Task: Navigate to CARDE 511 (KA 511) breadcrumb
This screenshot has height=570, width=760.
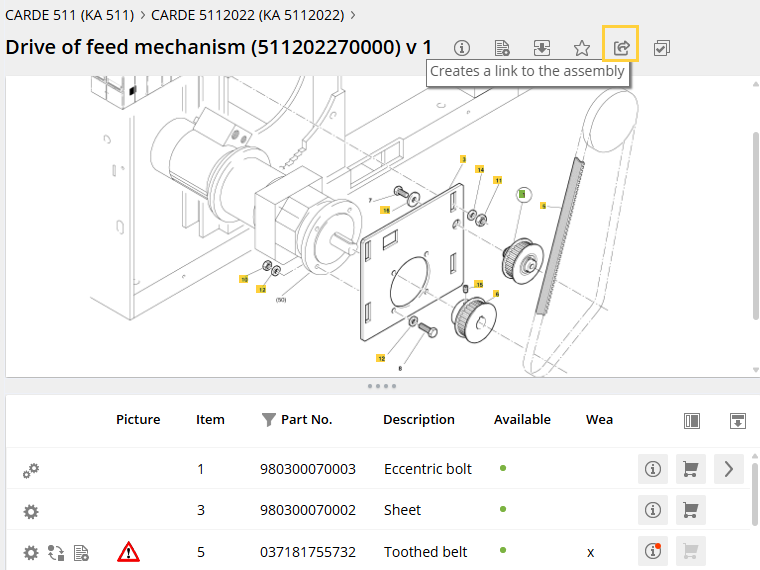Action: click(x=69, y=15)
